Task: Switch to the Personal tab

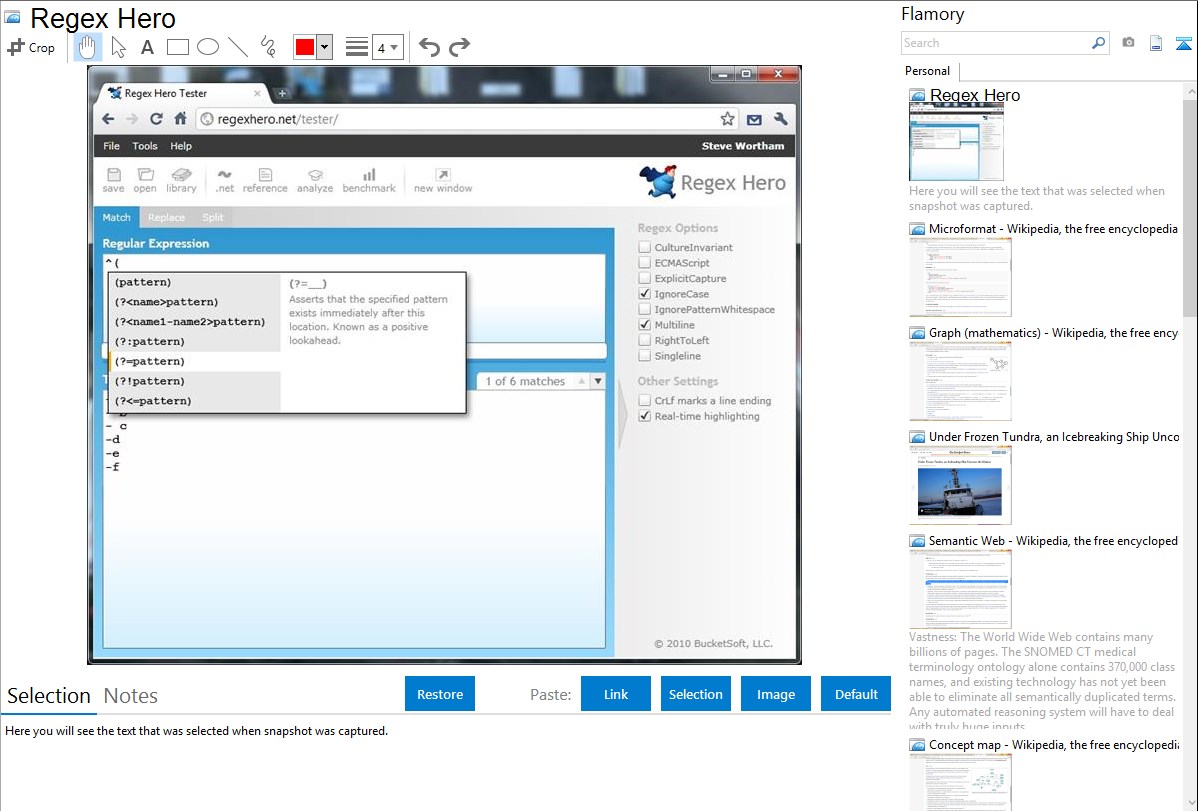Action: (x=927, y=71)
